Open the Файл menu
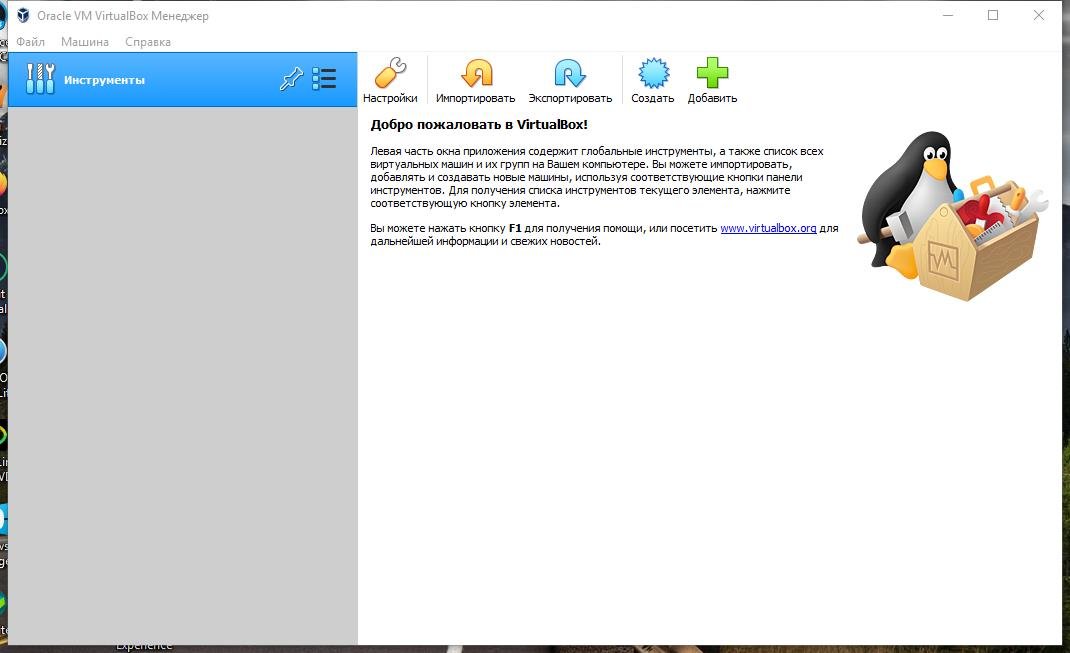This screenshot has width=1070, height=653. 31,42
